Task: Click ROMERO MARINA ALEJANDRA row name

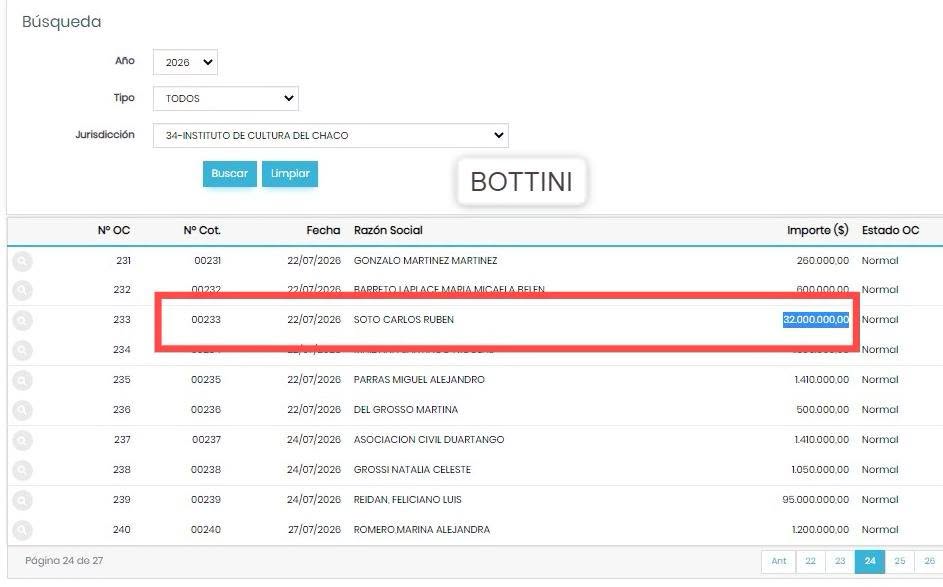Action: [x=422, y=530]
